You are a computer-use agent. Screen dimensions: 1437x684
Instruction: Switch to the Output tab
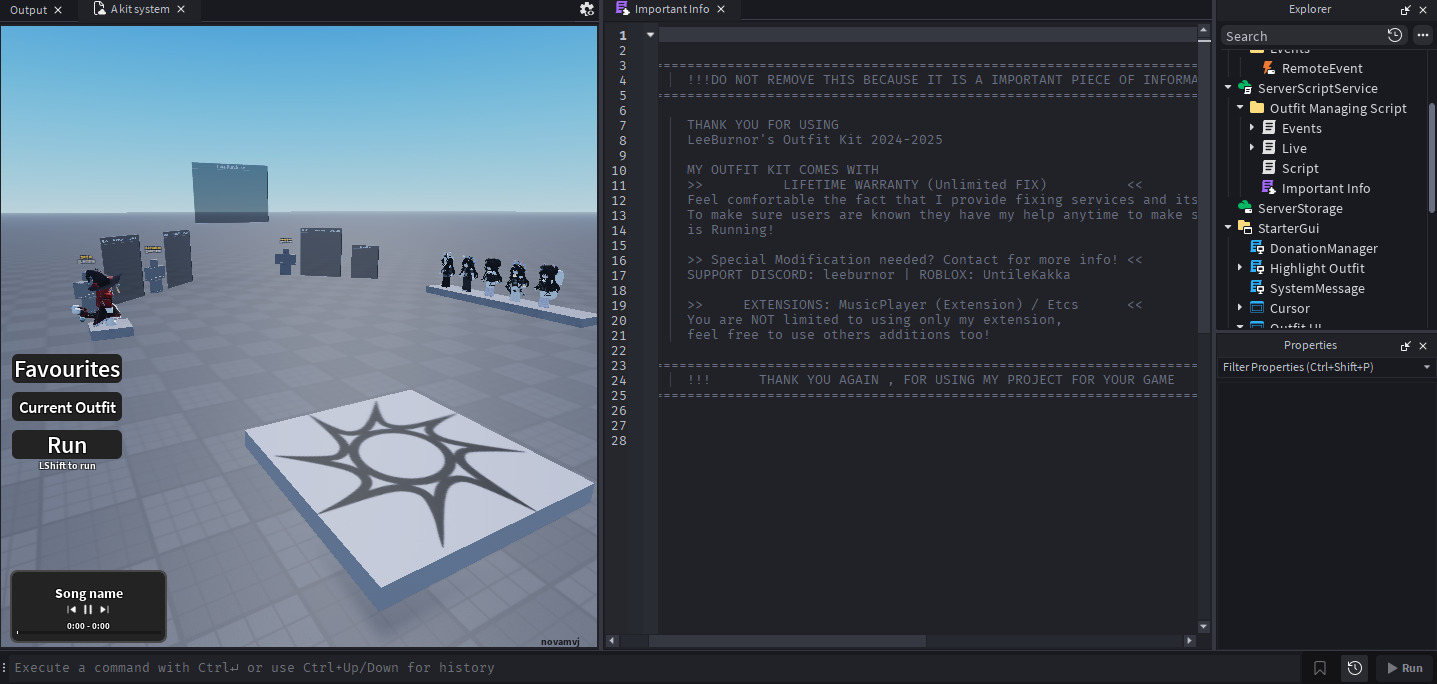29,9
